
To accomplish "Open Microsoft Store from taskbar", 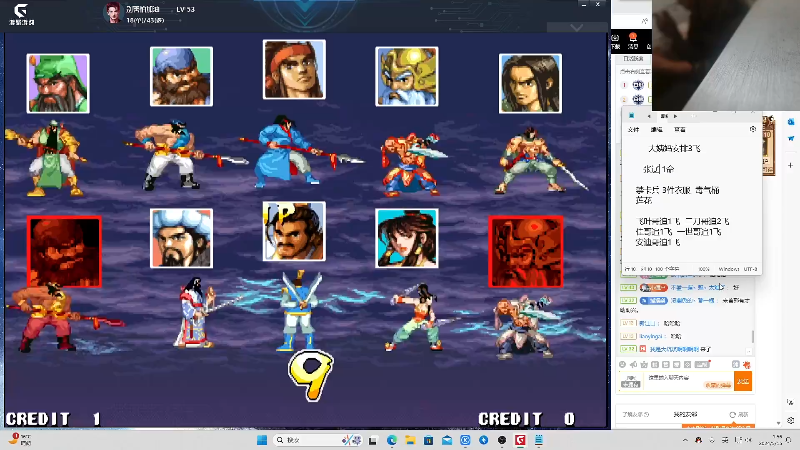I will [x=428, y=440].
